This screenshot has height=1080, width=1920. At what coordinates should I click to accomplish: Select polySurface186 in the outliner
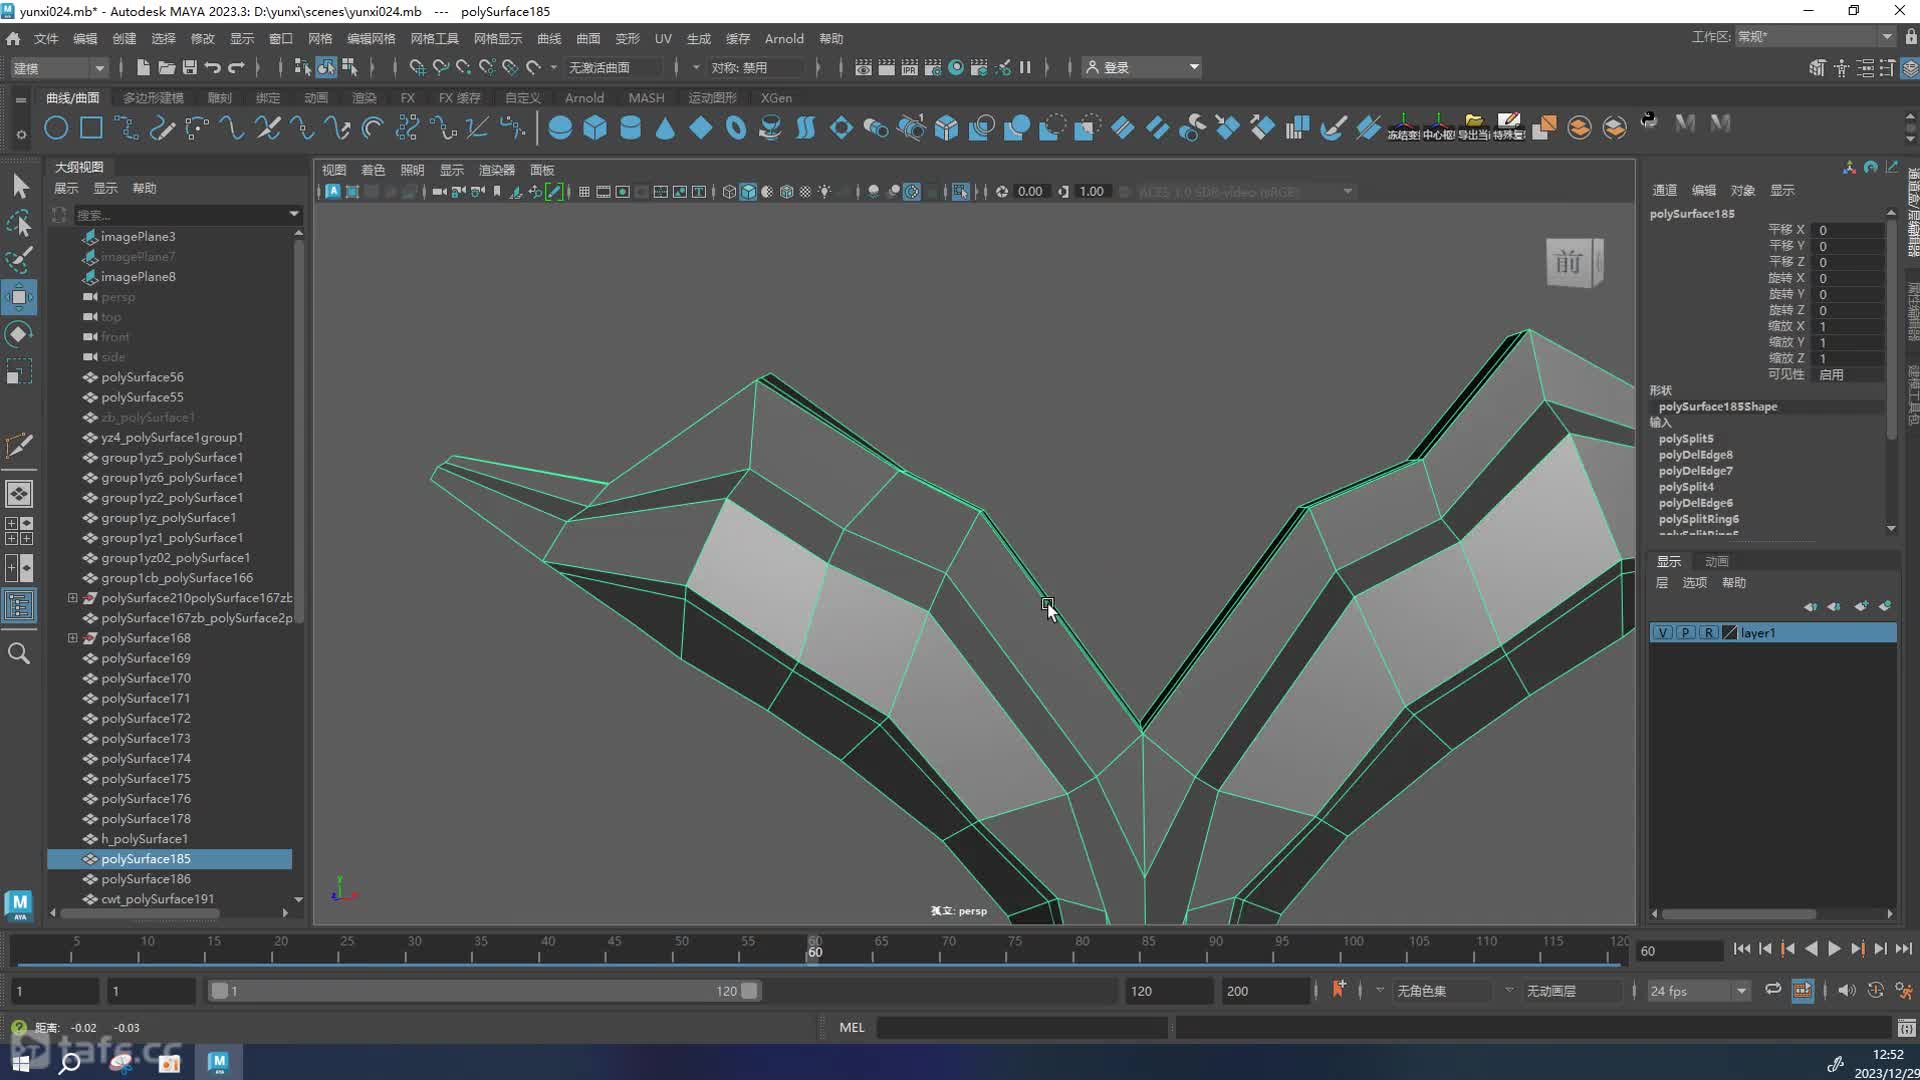click(x=146, y=879)
